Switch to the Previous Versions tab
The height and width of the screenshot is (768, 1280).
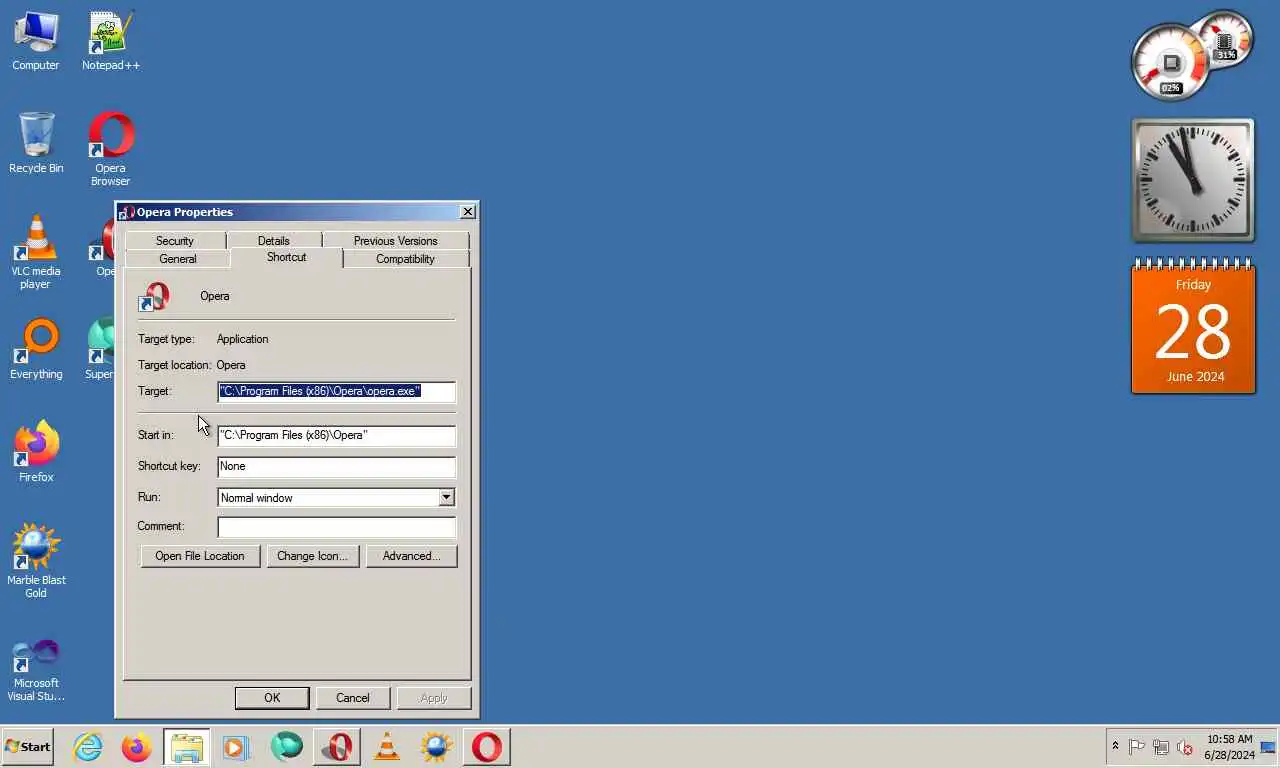coord(396,241)
